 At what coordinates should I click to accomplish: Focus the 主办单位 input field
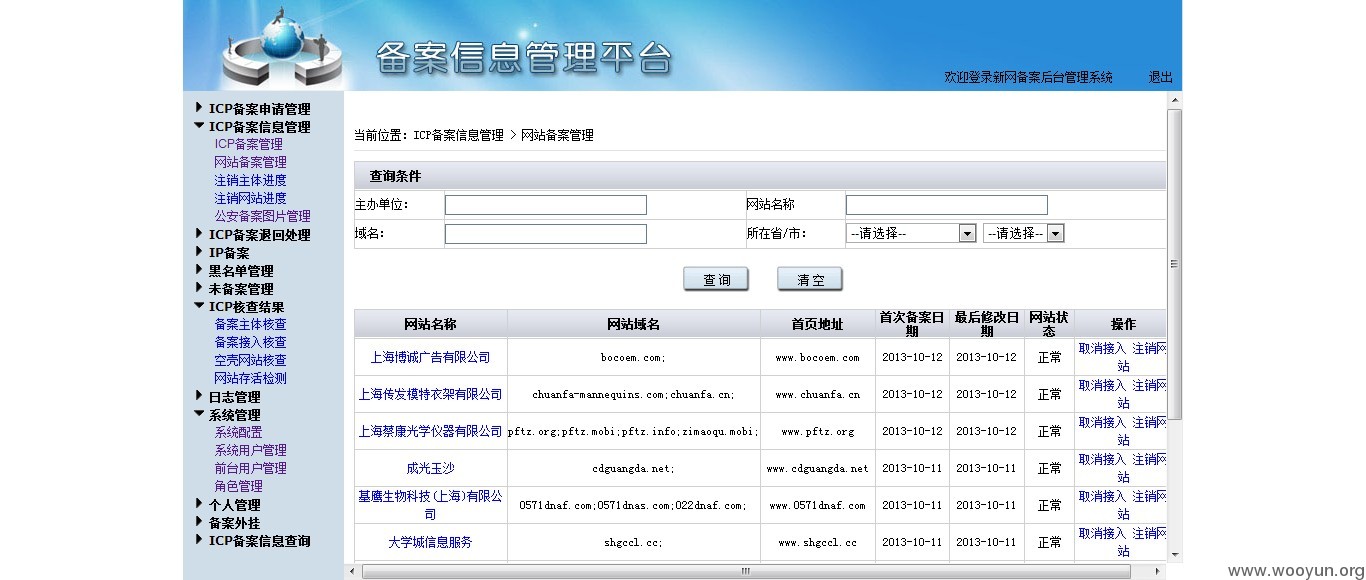click(x=546, y=205)
